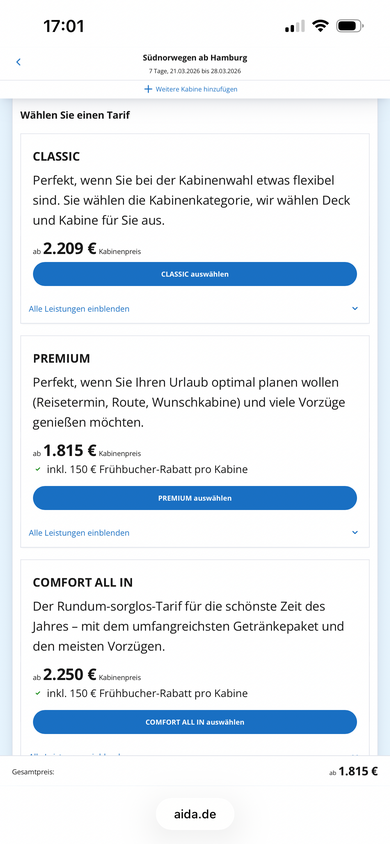Open 'Weitere Kabine hinzufügen' link

196,89
